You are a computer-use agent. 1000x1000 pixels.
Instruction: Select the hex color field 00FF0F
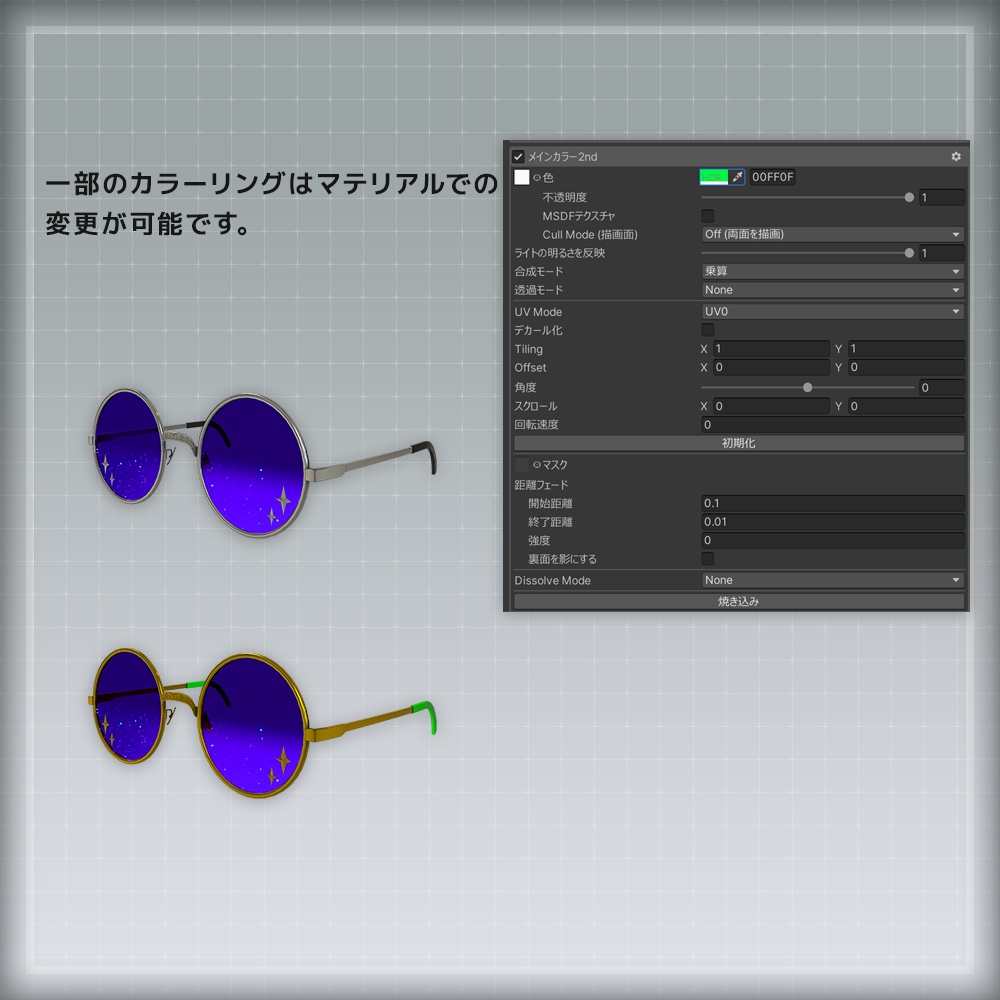(x=772, y=177)
